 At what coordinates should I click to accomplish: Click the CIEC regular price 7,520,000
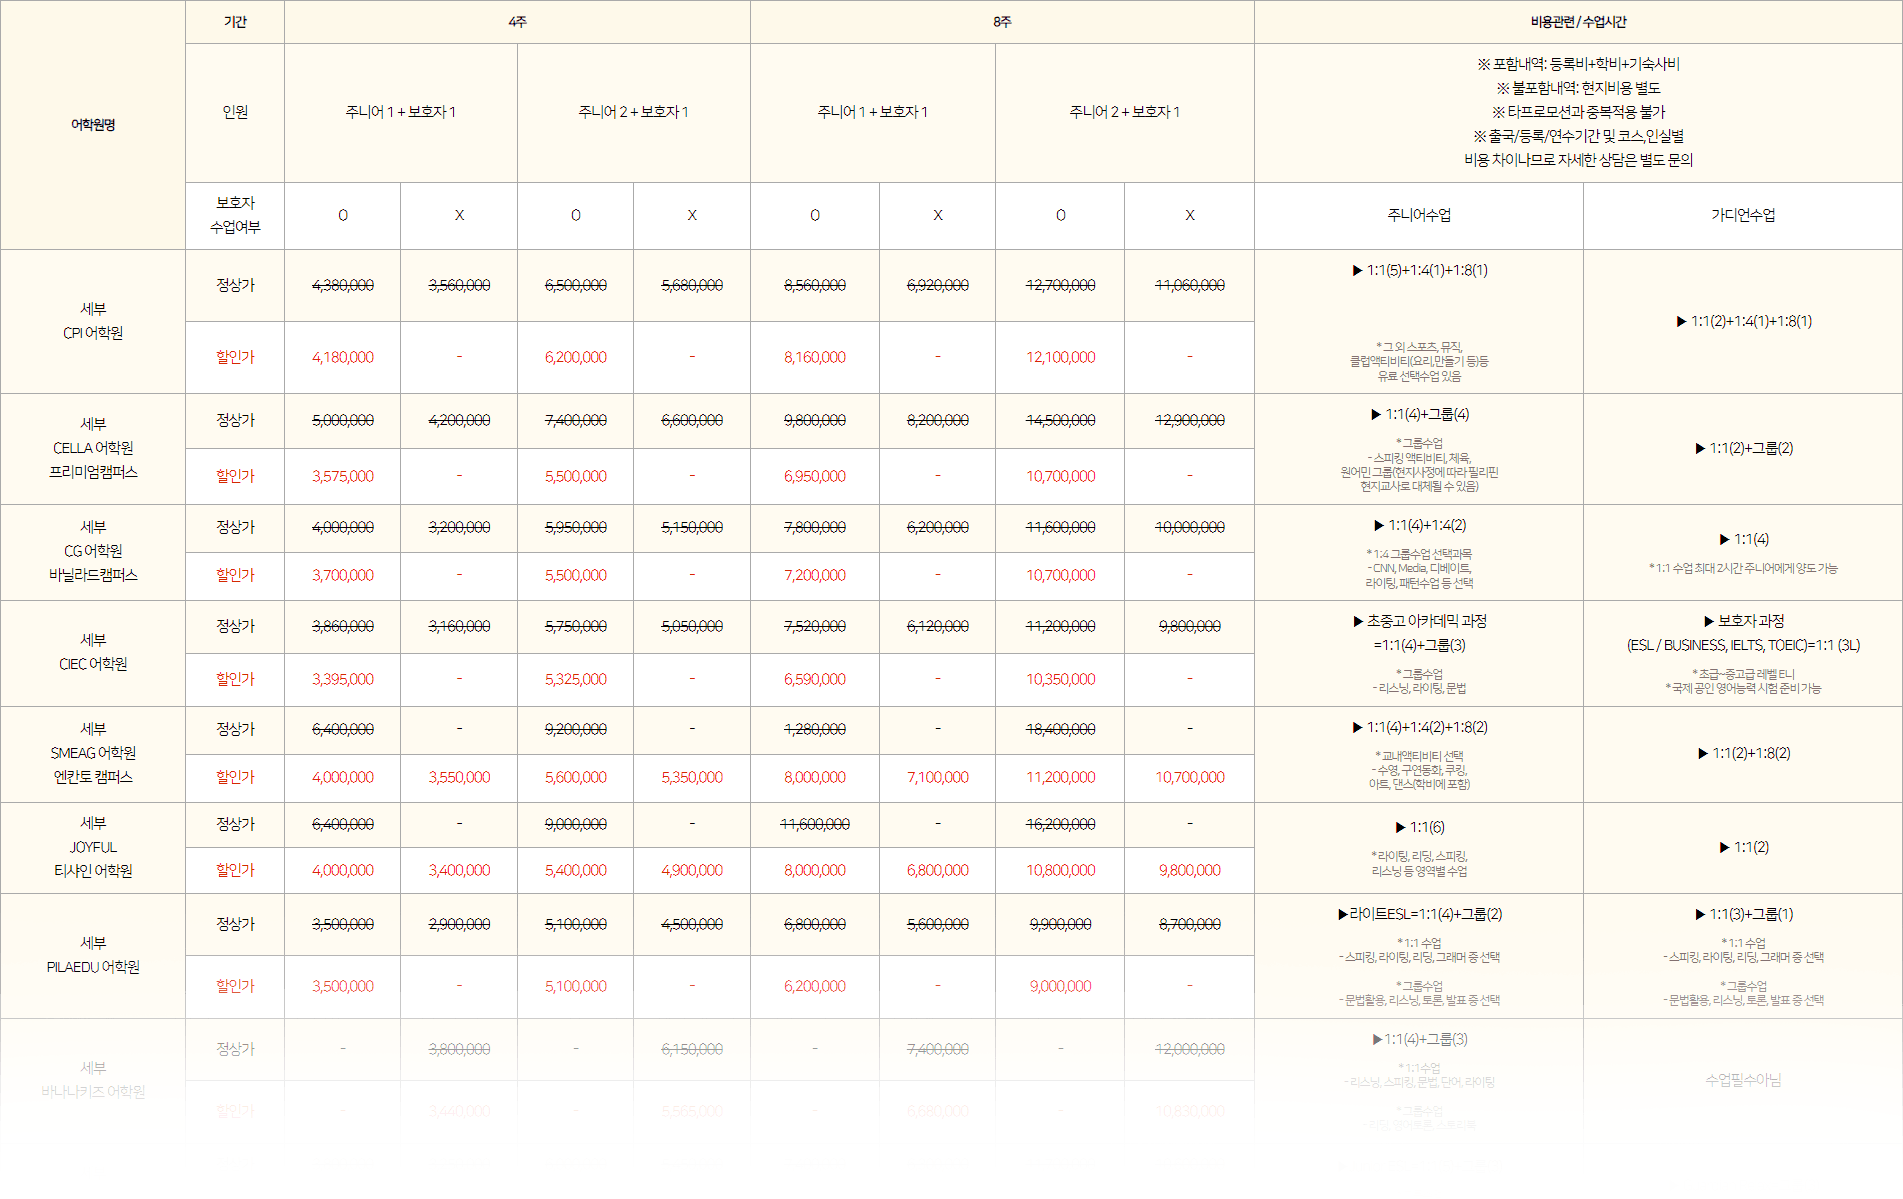click(x=815, y=626)
